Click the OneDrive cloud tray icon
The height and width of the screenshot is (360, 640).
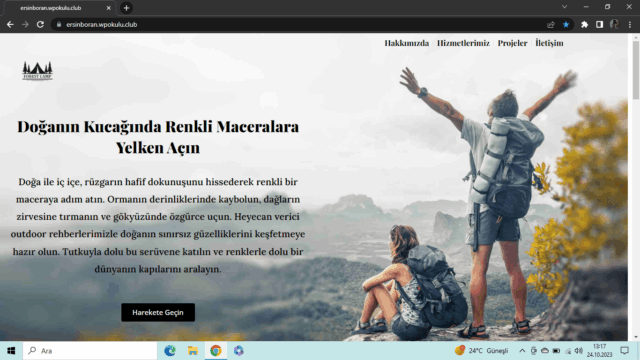tap(545, 351)
